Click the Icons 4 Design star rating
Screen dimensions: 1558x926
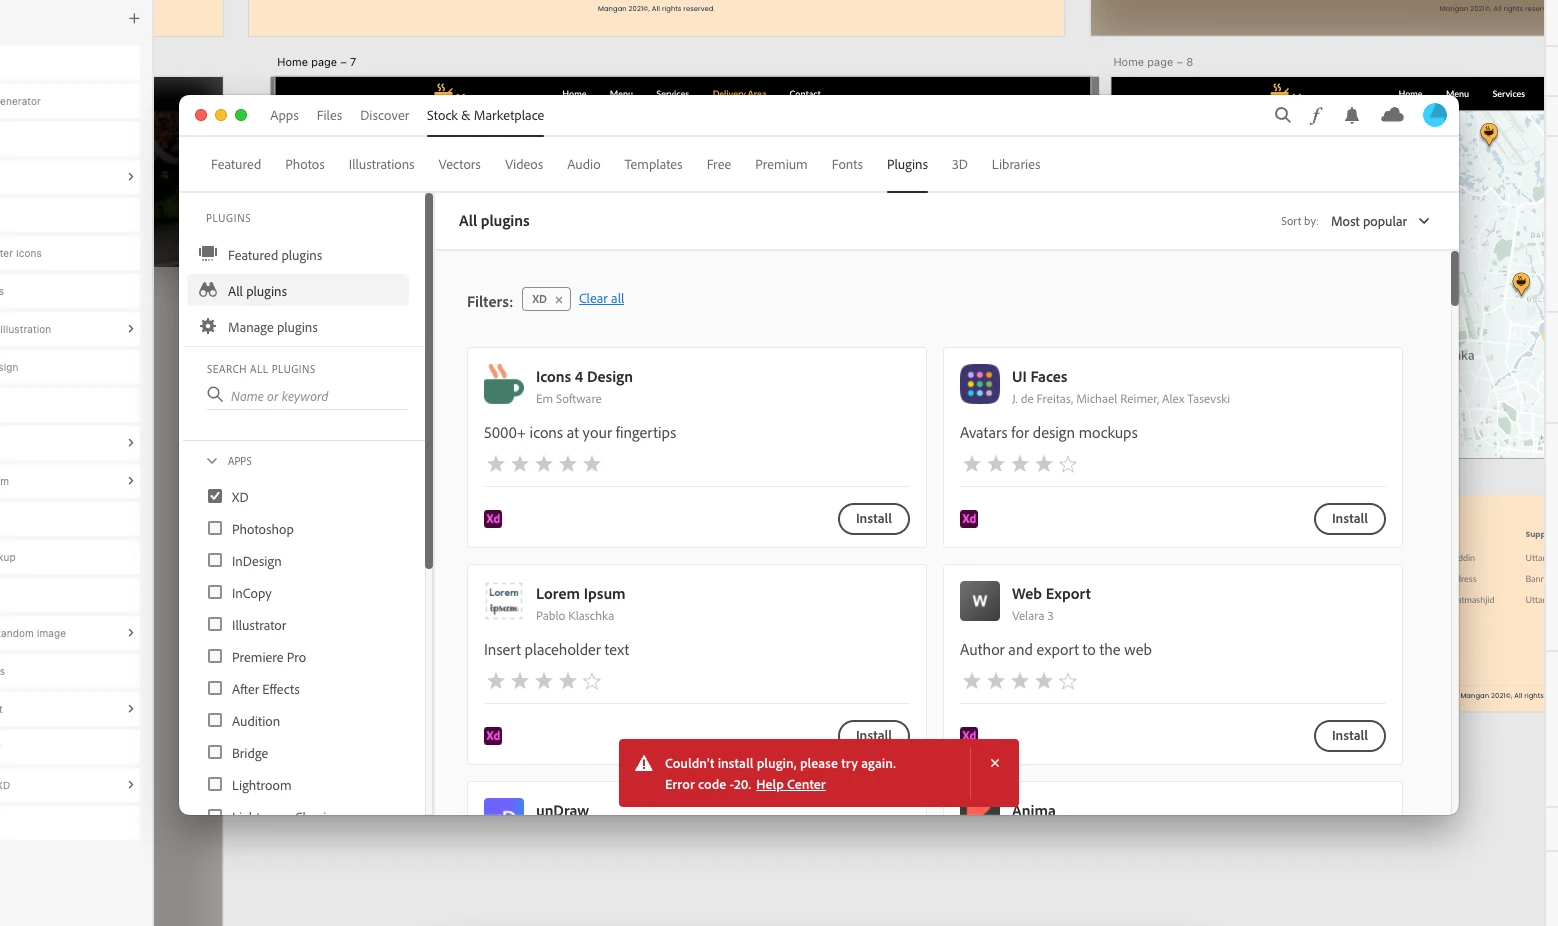point(544,464)
